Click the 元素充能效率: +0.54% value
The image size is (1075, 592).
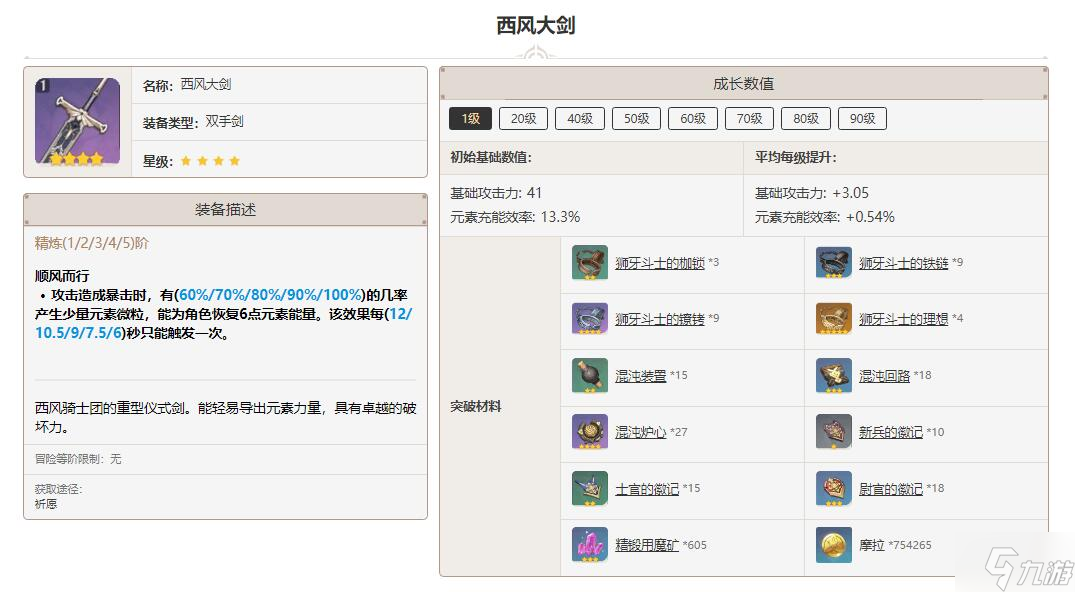(825, 217)
